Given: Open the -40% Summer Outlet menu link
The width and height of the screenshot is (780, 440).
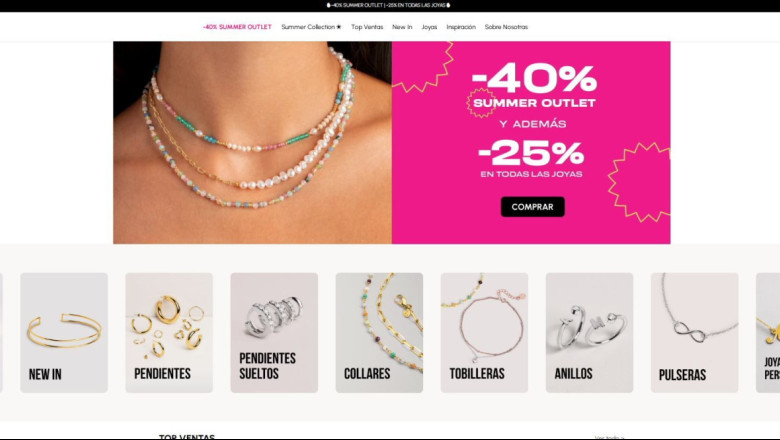Looking at the screenshot, I should pos(237,27).
